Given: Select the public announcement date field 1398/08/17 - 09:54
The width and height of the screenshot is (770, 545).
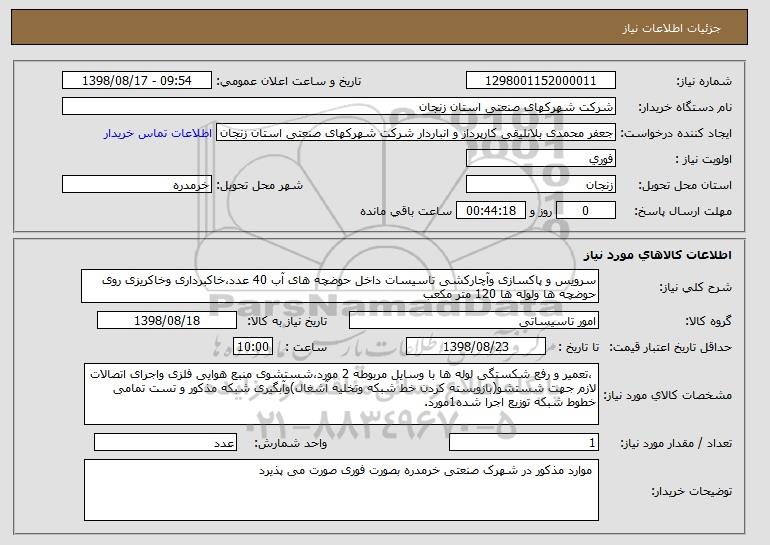Looking at the screenshot, I should [x=137, y=81].
